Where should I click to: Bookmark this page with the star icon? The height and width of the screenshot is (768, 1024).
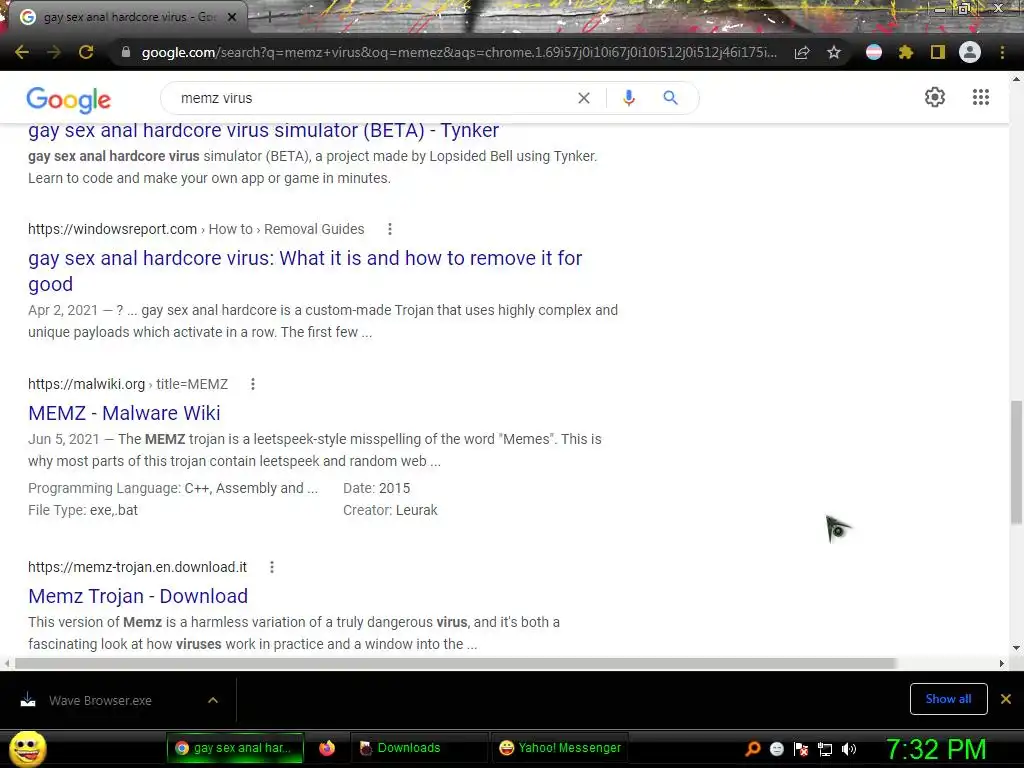[834, 52]
